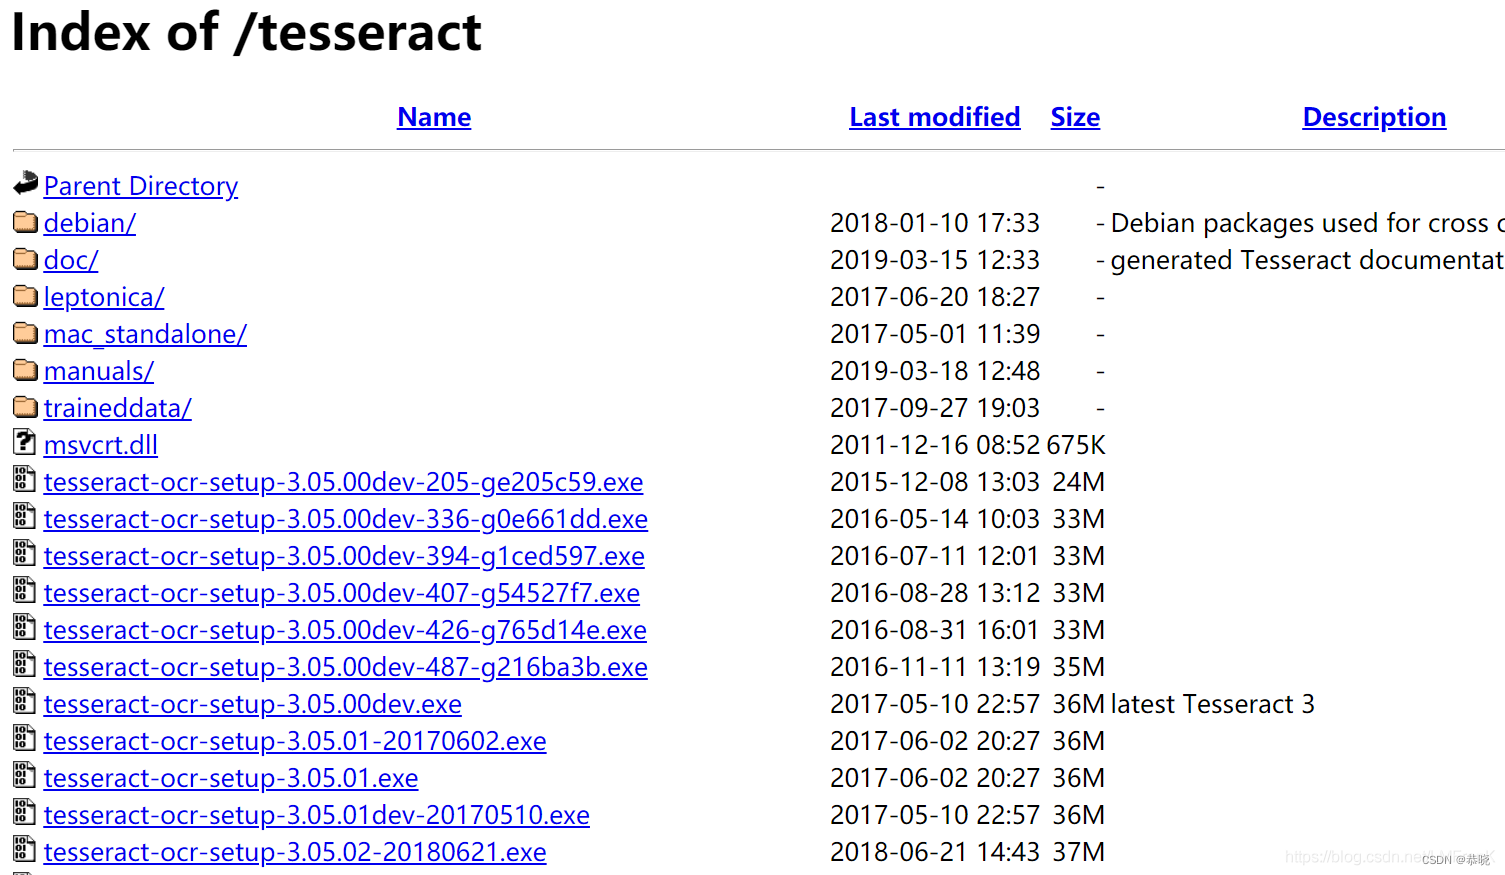Click the mac_standalone folder icon
The height and width of the screenshot is (875, 1505).
point(25,332)
